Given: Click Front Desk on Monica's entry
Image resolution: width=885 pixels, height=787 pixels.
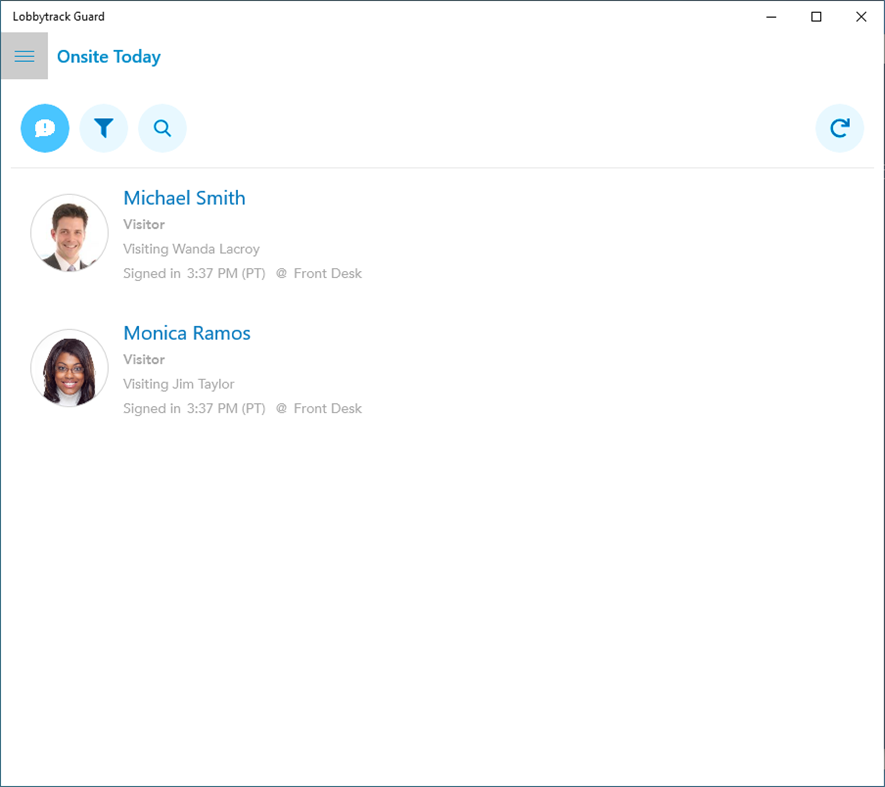Looking at the screenshot, I should pyautogui.click(x=330, y=408).
